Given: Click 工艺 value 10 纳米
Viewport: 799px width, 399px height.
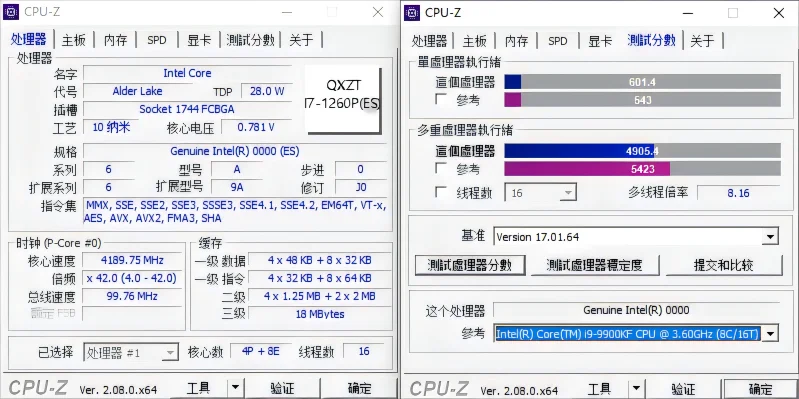Looking at the screenshot, I should tap(111, 127).
